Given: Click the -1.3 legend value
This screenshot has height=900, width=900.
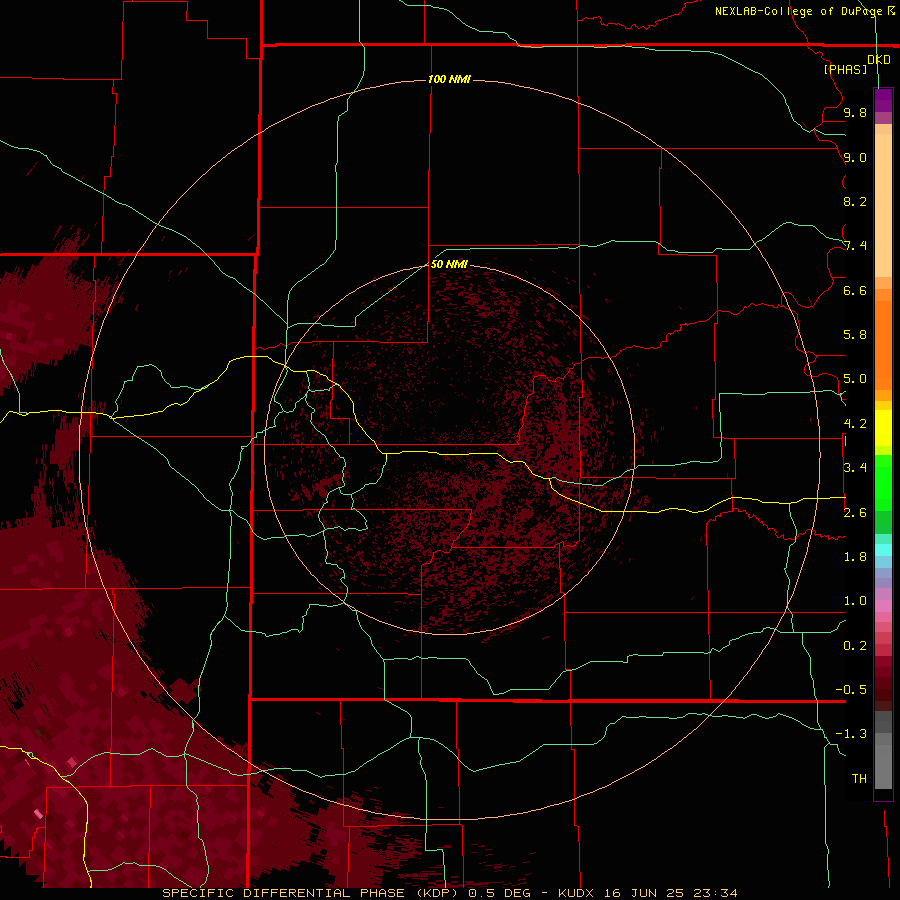Looking at the screenshot, I should pos(851,734).
